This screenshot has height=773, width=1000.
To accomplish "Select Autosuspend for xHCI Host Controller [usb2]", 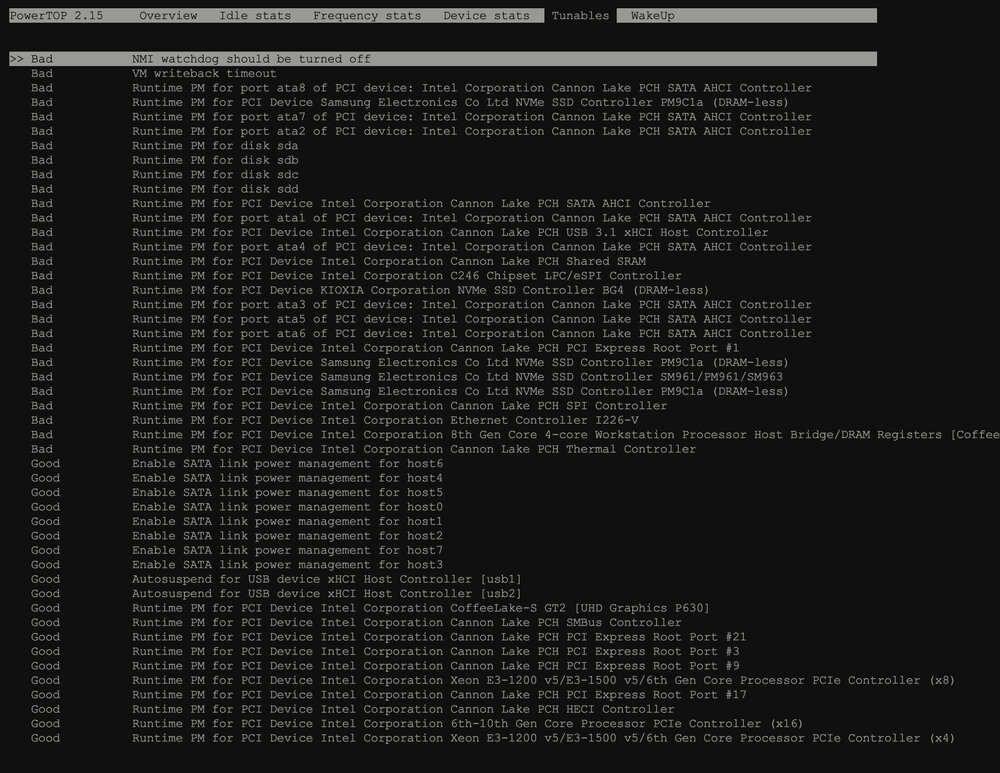I will (276, 594).
